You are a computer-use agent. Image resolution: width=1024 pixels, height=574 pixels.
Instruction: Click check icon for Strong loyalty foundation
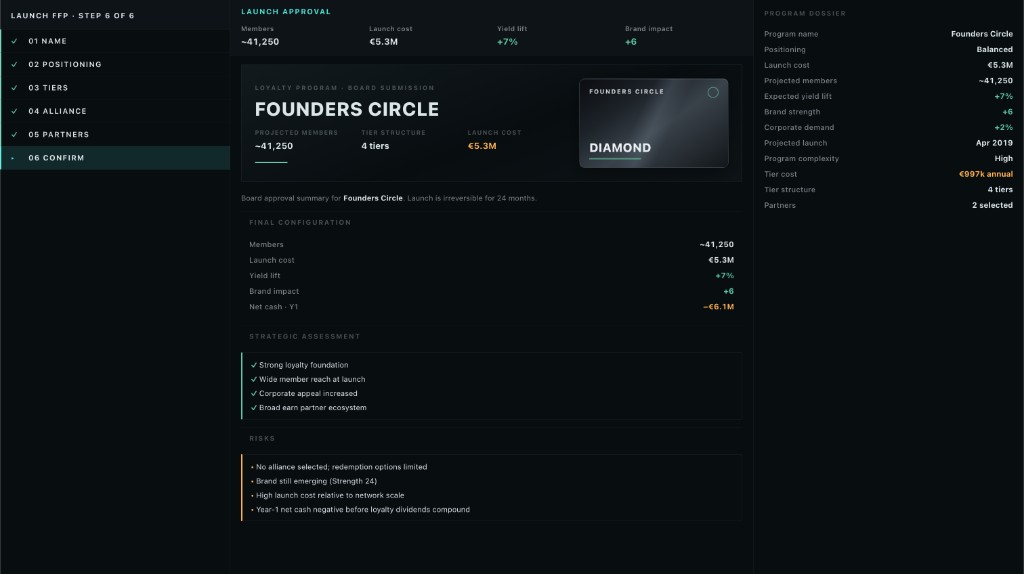point(254,365)
